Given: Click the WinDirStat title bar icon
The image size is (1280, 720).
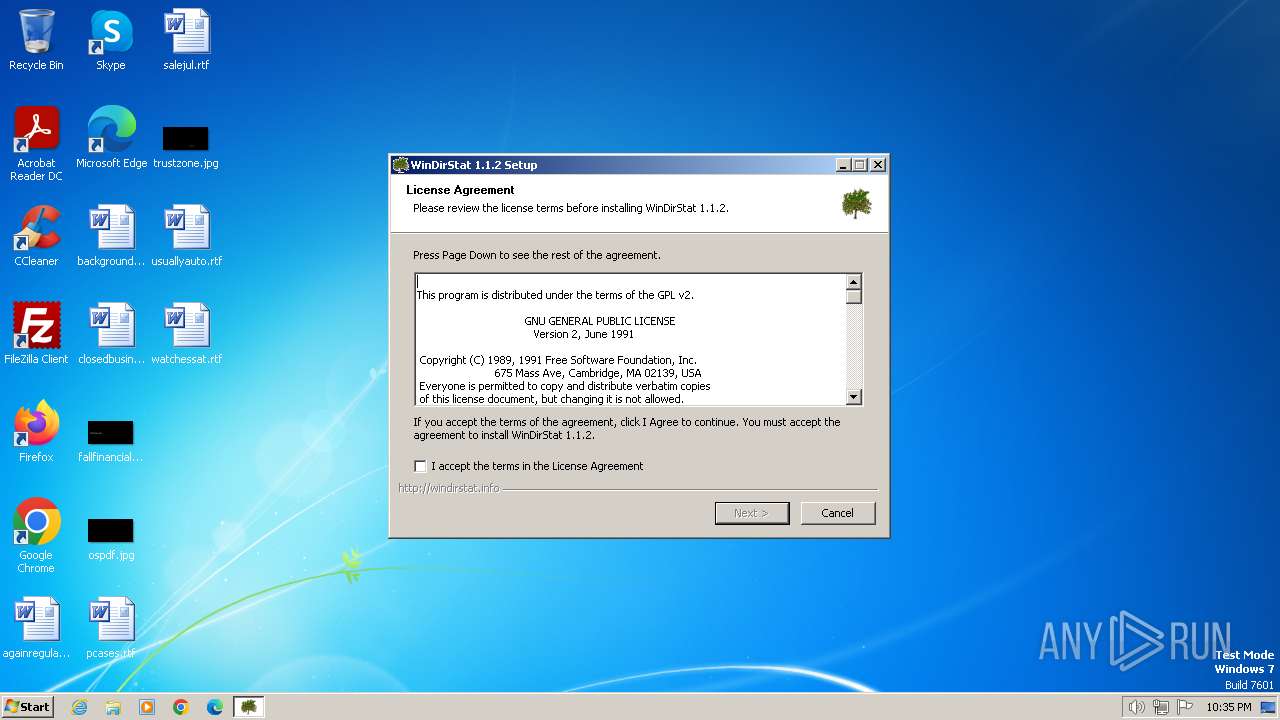Looking at the screenshot, I should pos(401,165).
